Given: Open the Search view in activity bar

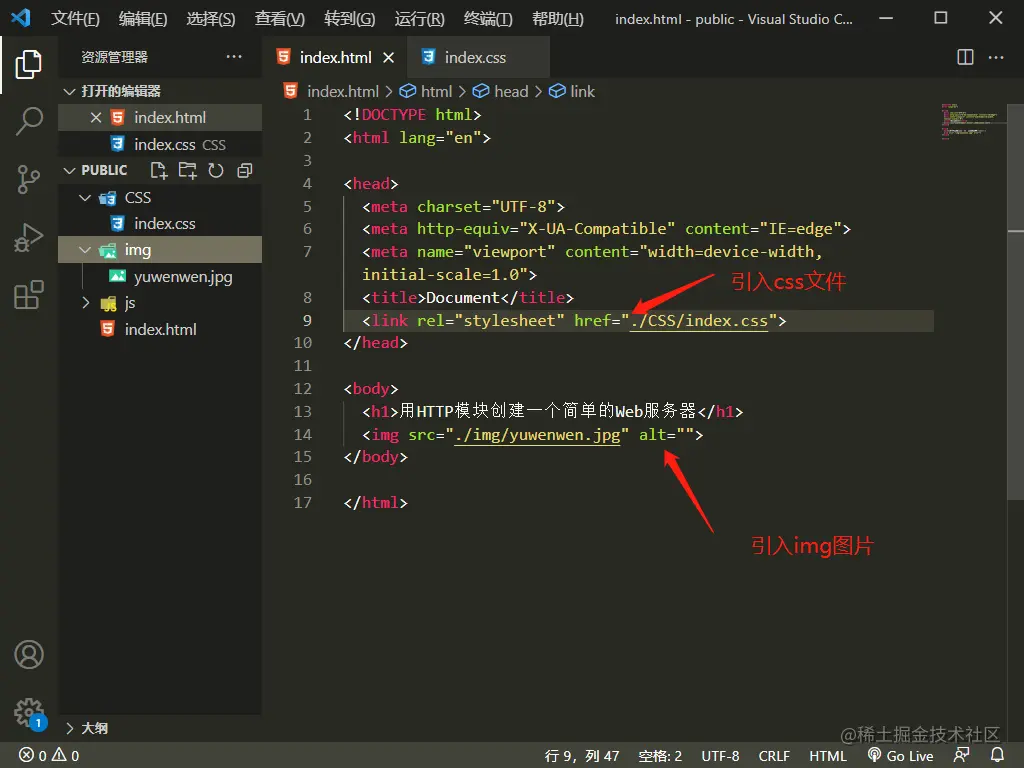Looking at the screenshot, I should point(28,121).
